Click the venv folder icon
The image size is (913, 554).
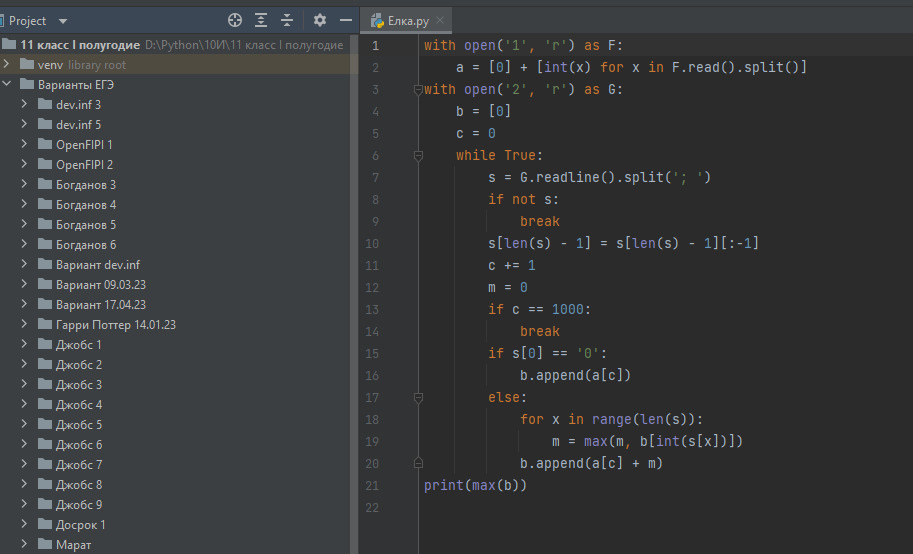tap(26, 65)
